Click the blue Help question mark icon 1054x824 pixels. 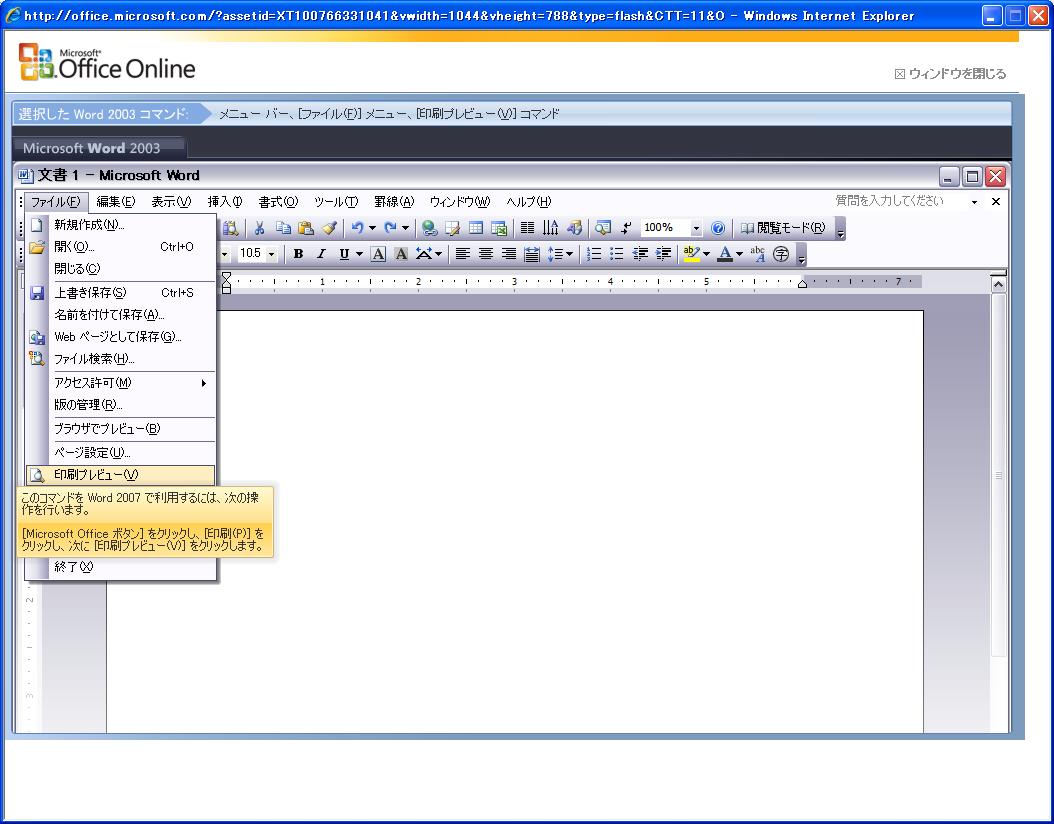pos(718,228)
